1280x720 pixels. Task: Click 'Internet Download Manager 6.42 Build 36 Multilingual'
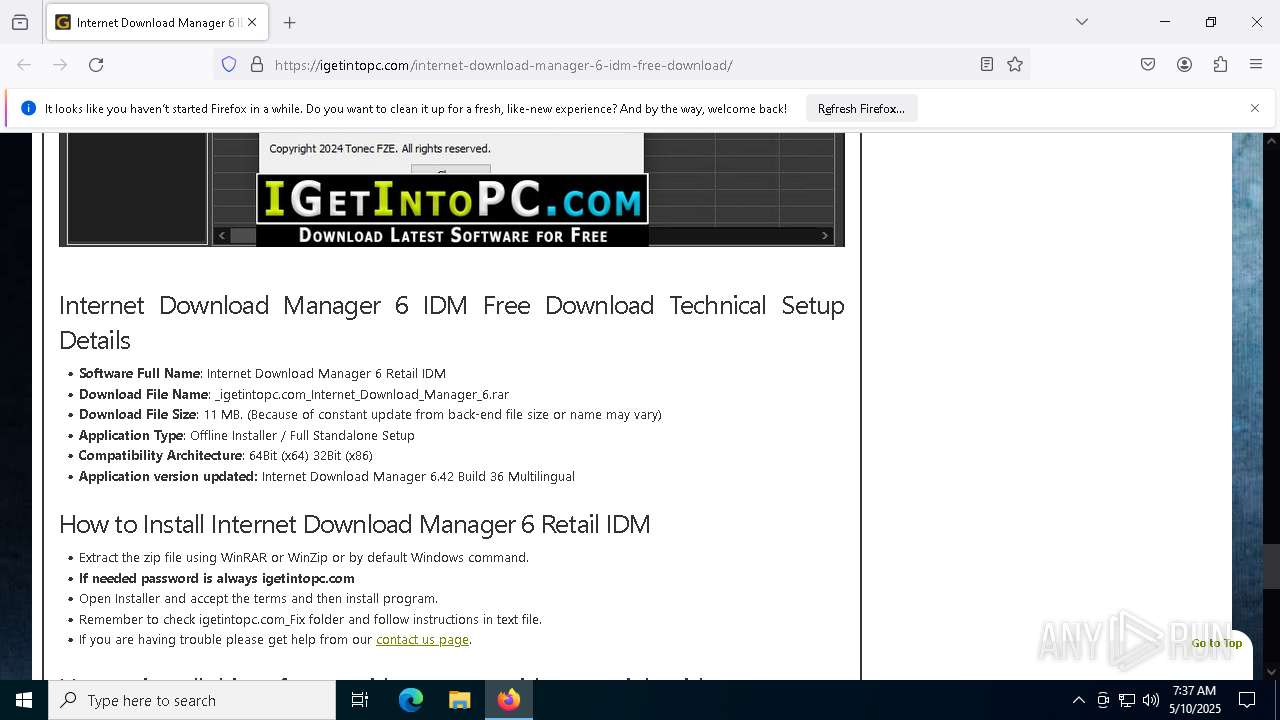coord(418,477)
